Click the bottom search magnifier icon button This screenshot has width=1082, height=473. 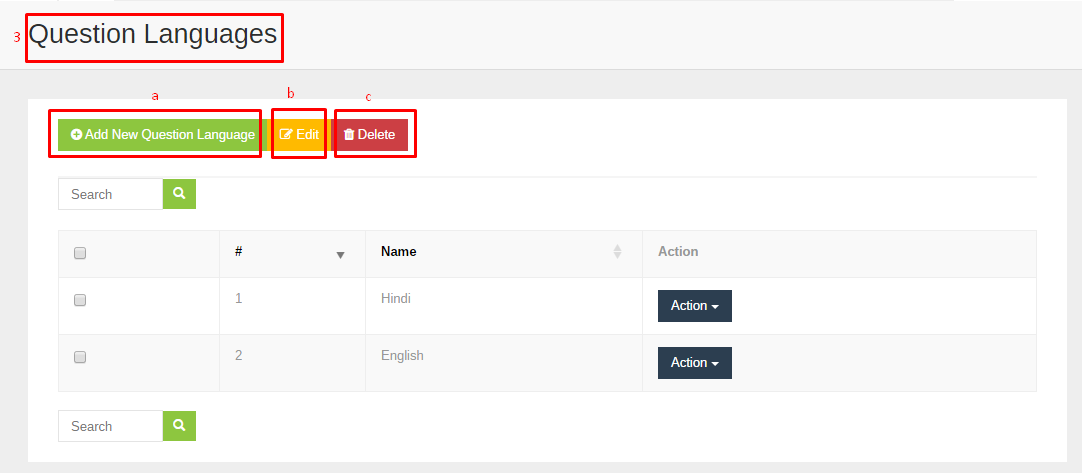tap(179, 426)
